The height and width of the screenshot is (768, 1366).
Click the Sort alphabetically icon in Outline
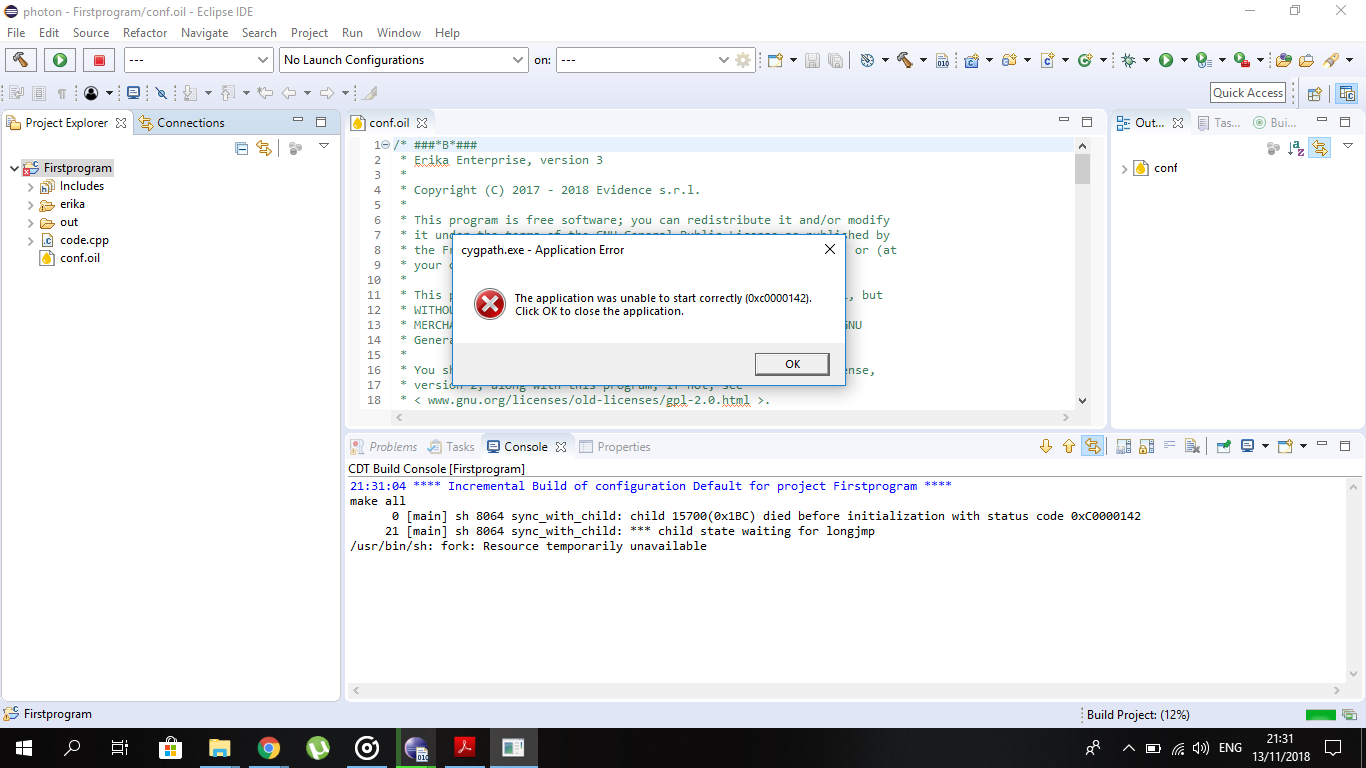(1296, 148)
